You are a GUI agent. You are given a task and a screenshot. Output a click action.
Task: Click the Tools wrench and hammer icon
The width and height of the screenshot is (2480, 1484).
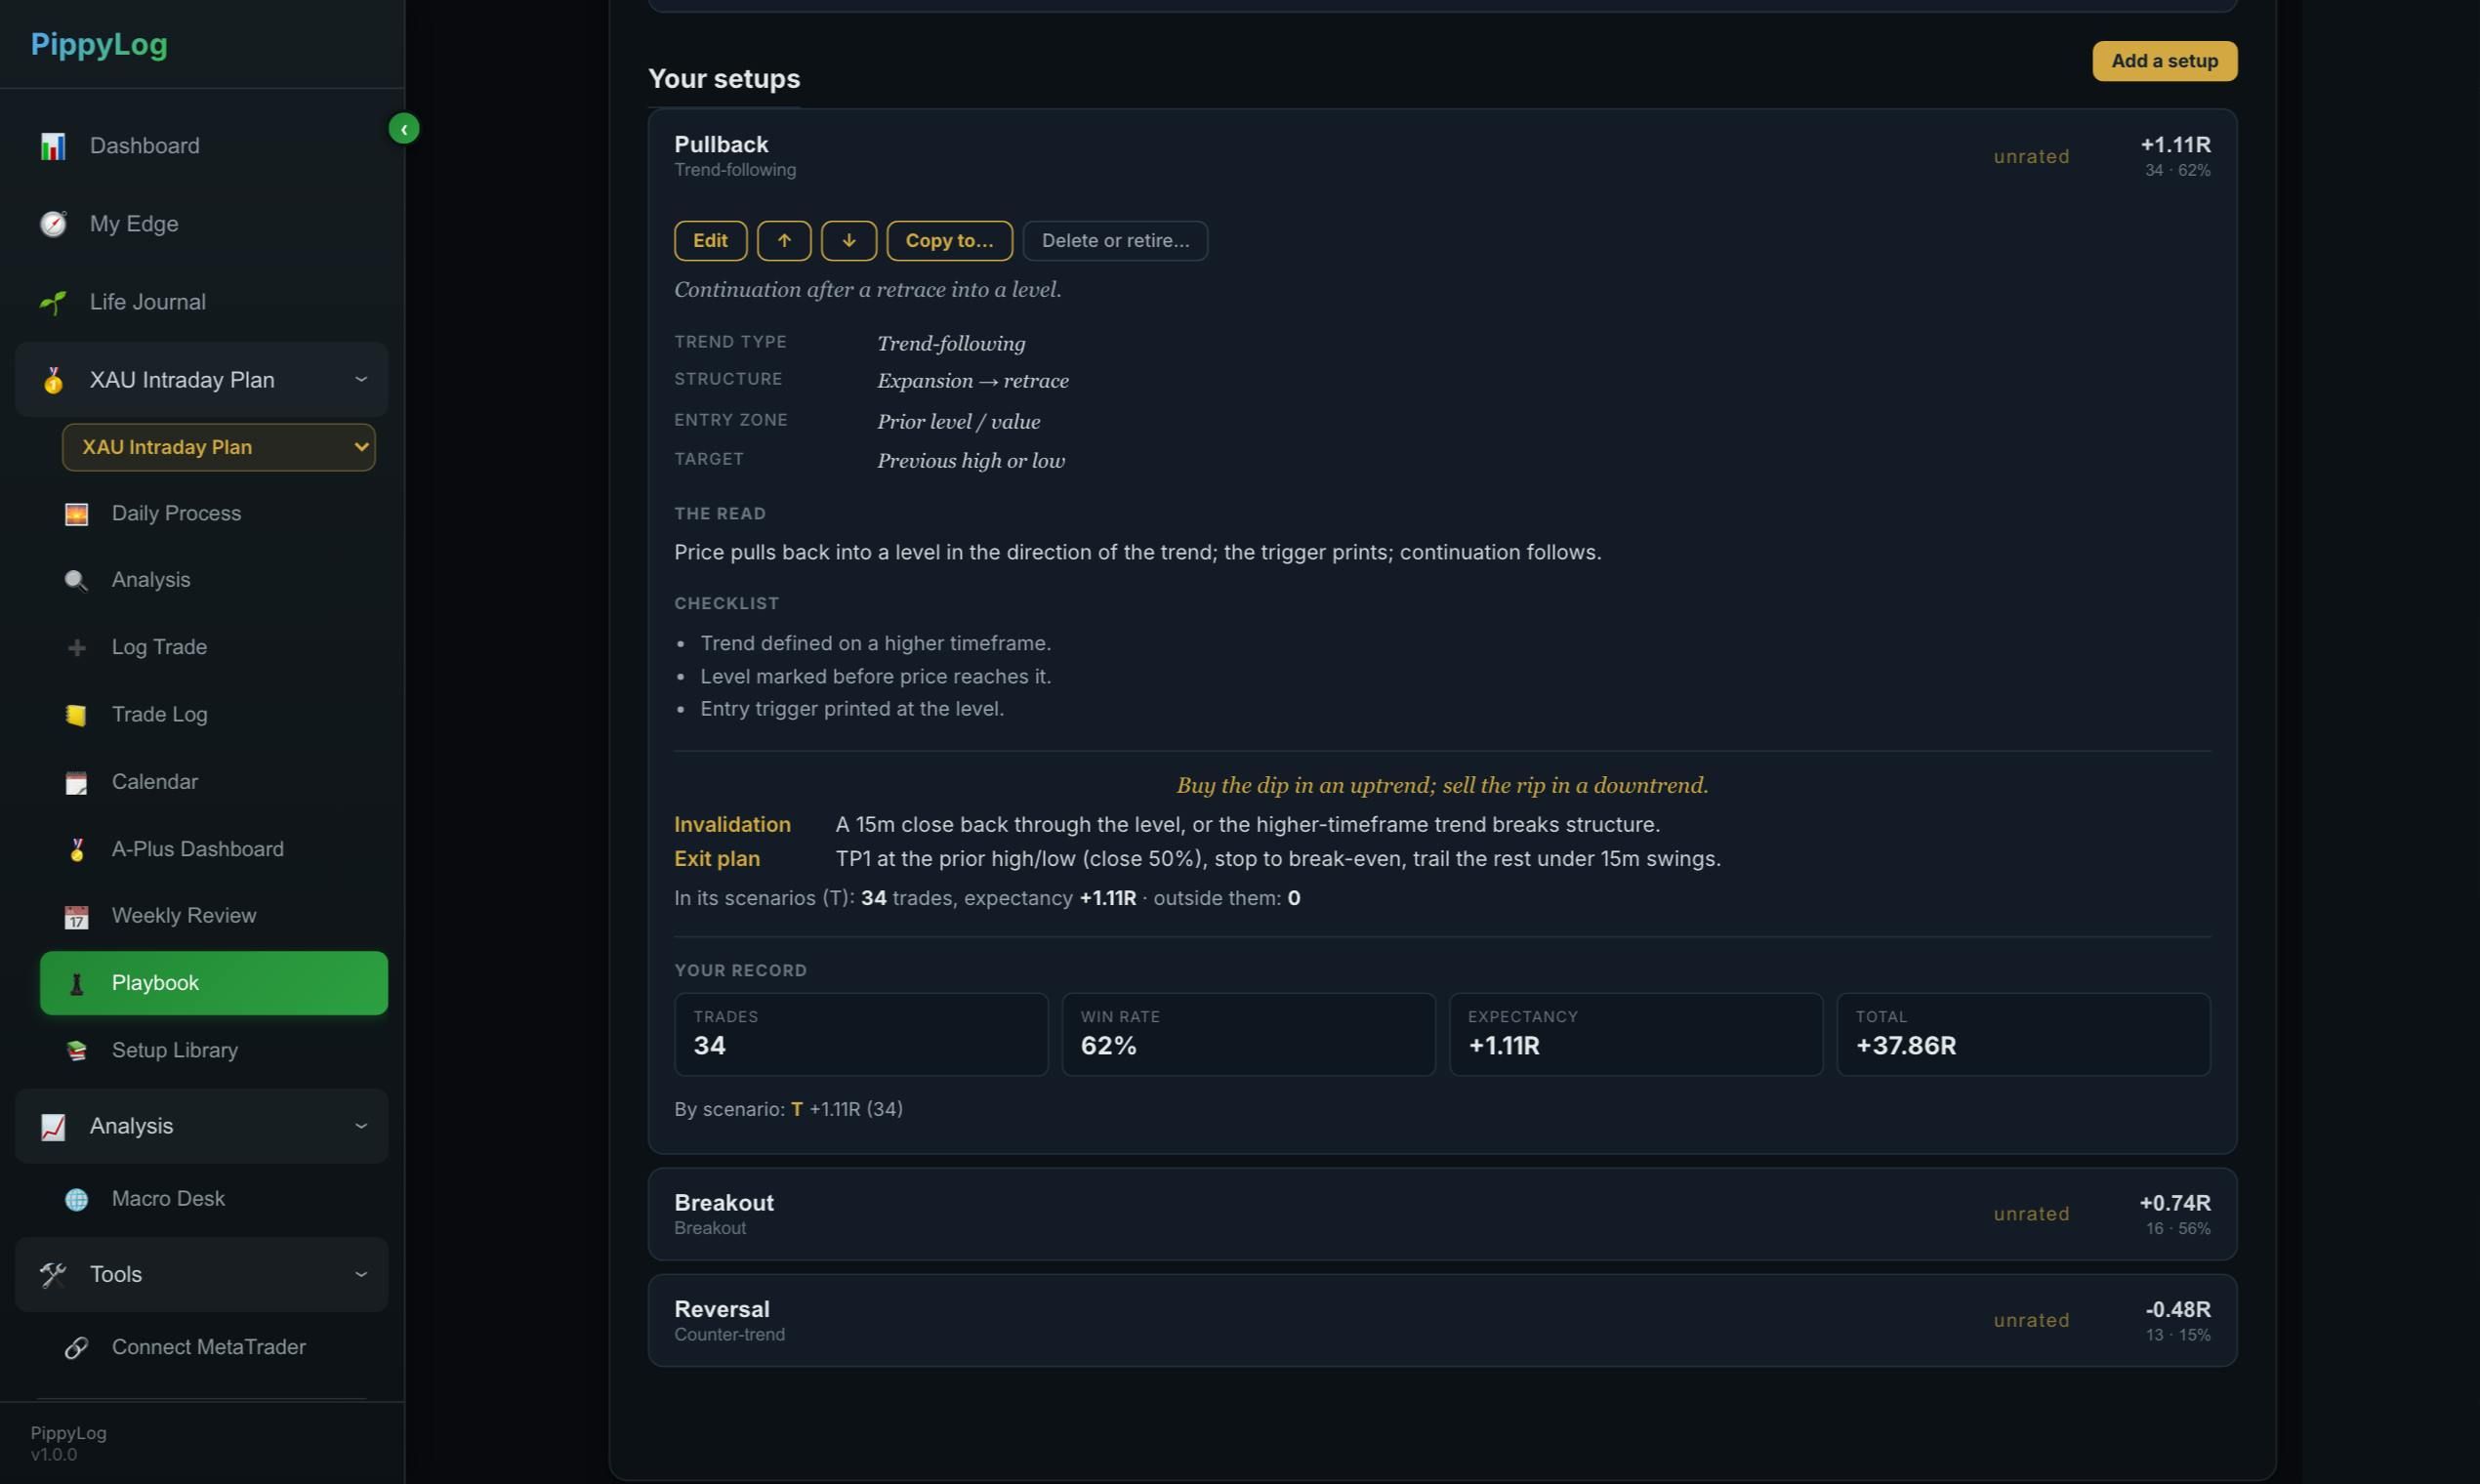(x=53, y=1275)
